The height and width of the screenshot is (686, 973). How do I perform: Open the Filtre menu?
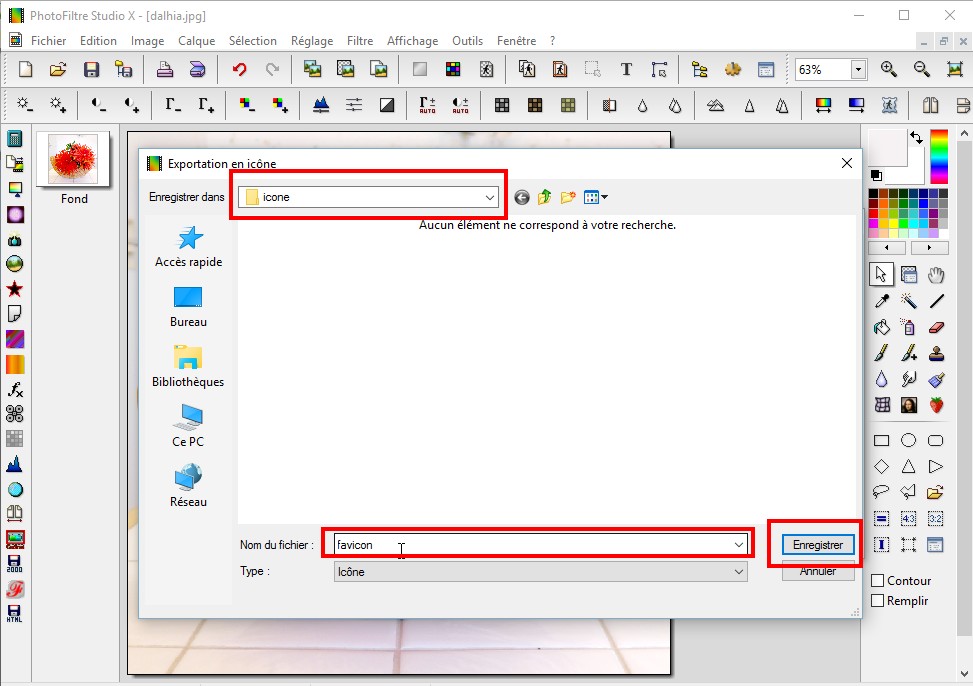pyautogui.click(x=360, y=41)
